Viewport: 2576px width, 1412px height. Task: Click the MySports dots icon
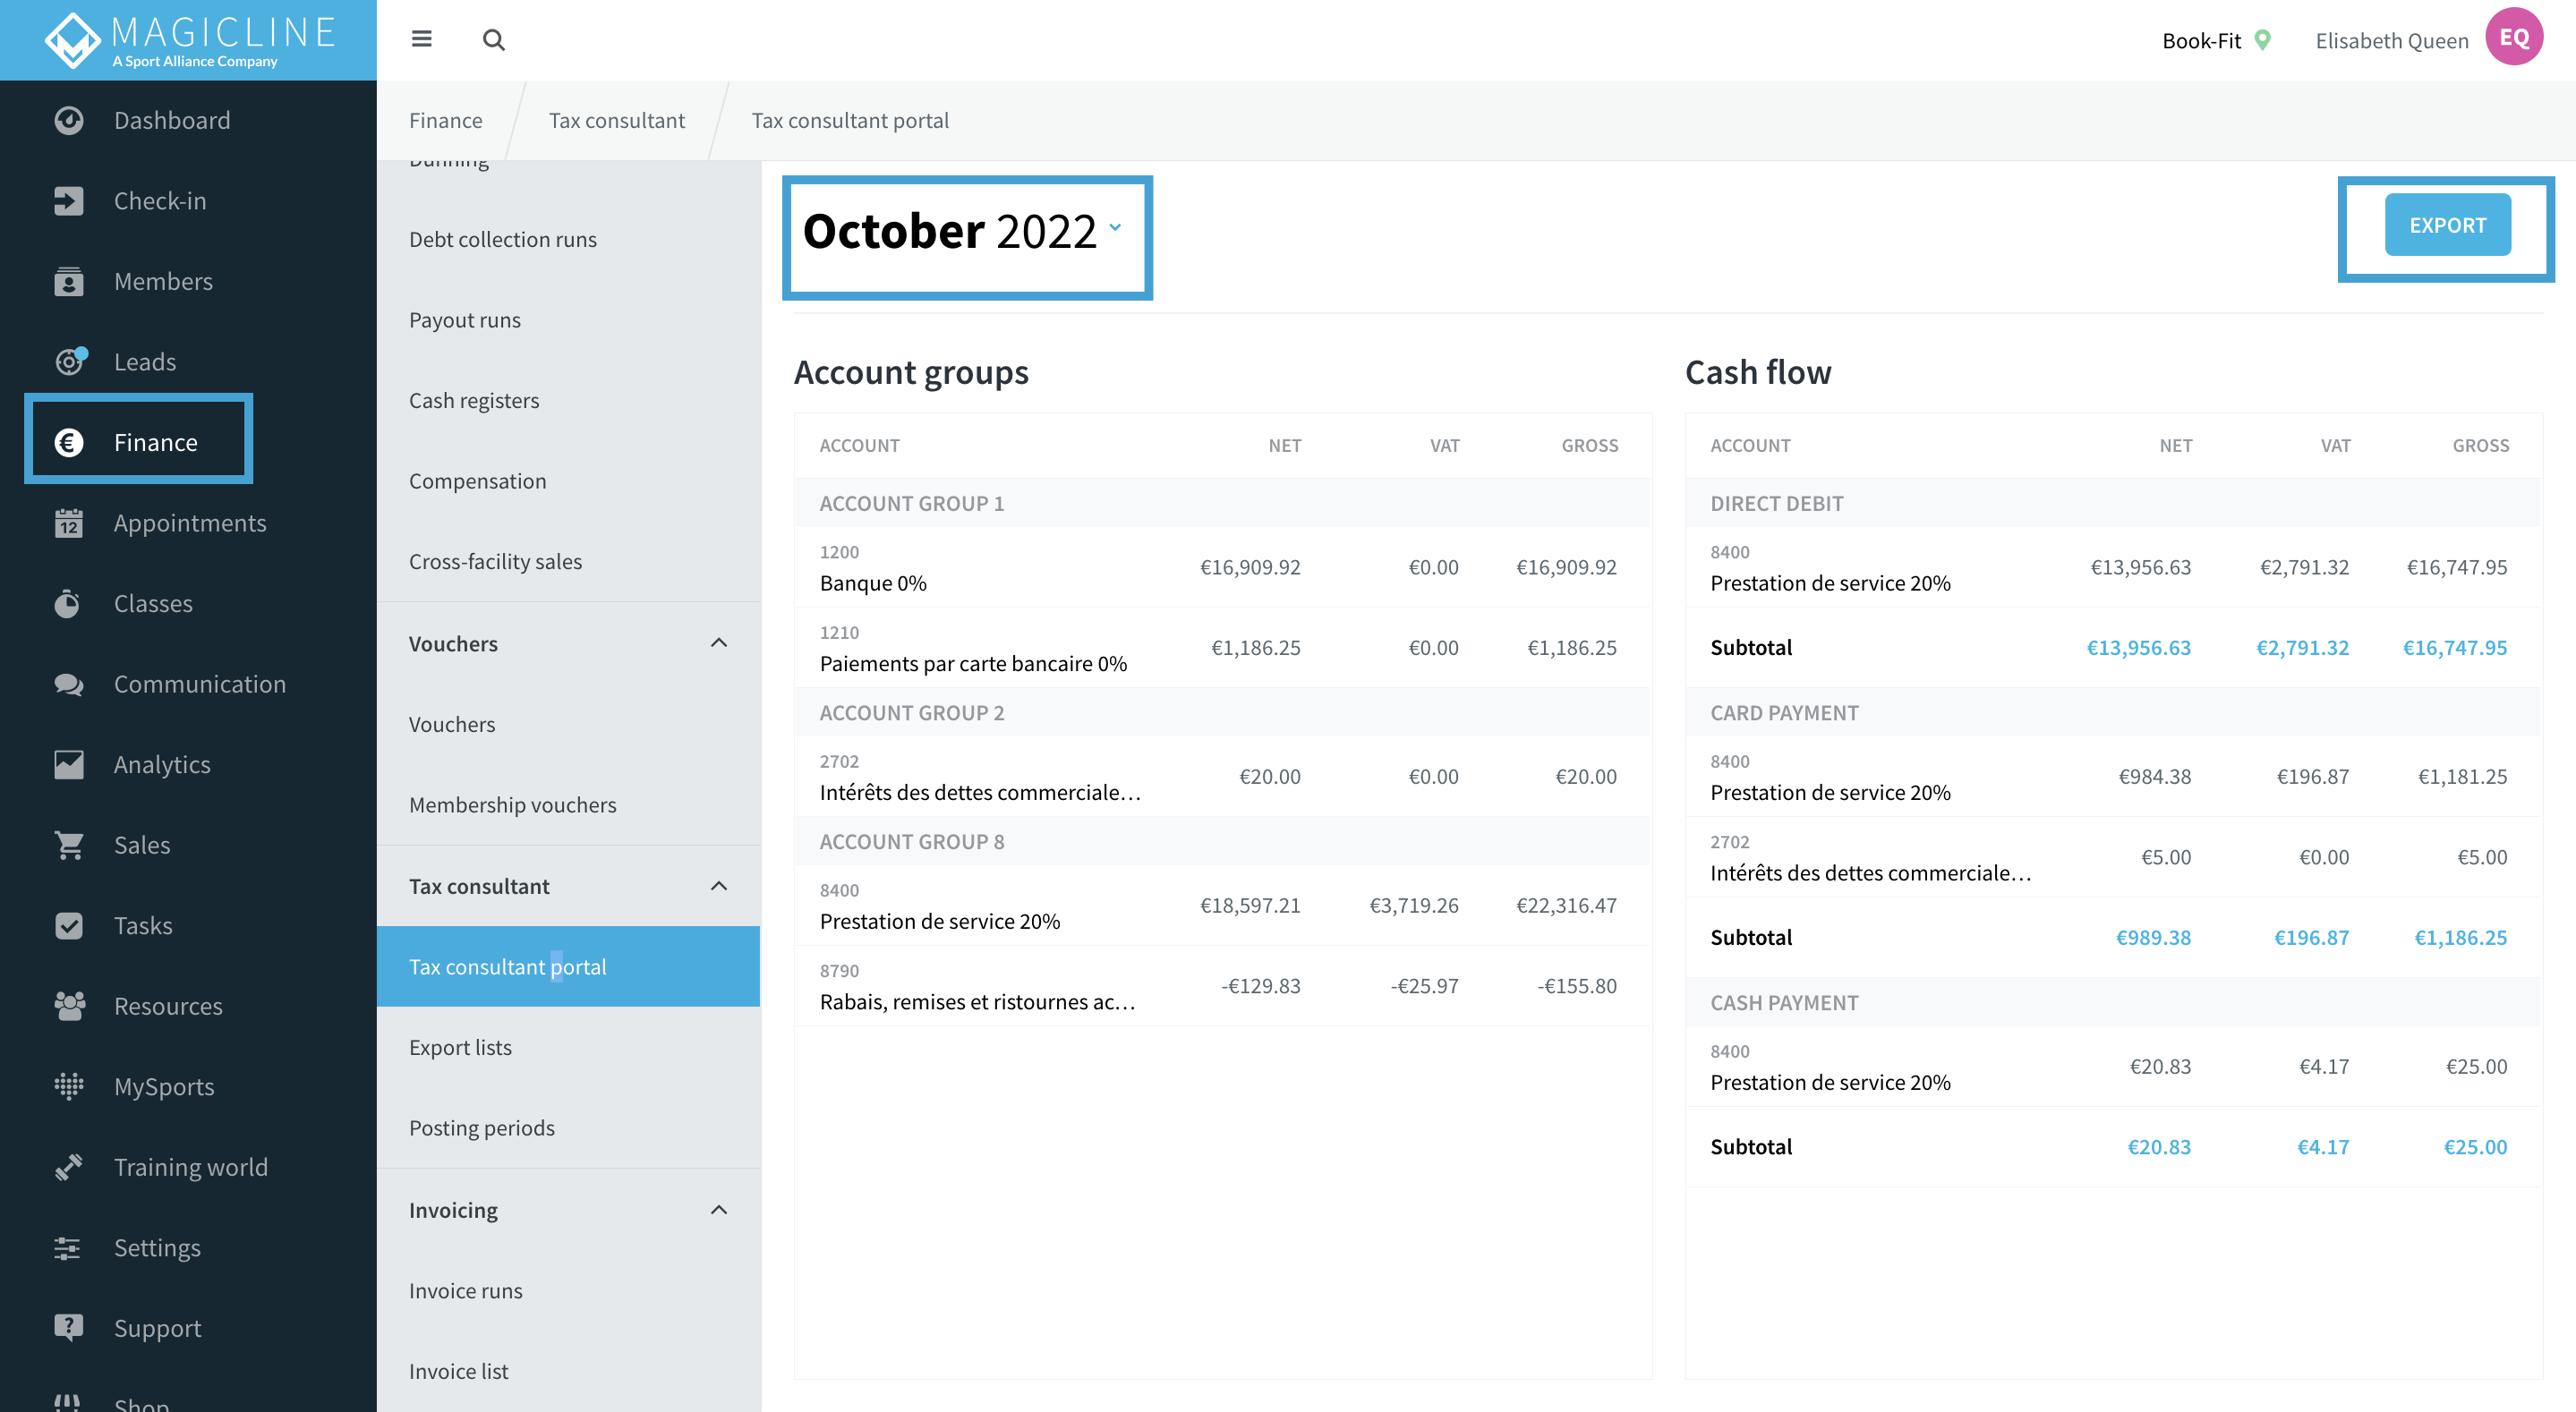68,1086
